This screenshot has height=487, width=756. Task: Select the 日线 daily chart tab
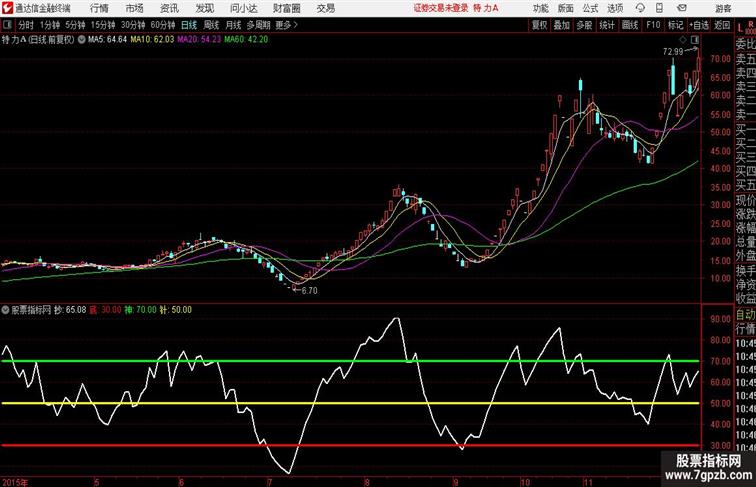(189, 25)
